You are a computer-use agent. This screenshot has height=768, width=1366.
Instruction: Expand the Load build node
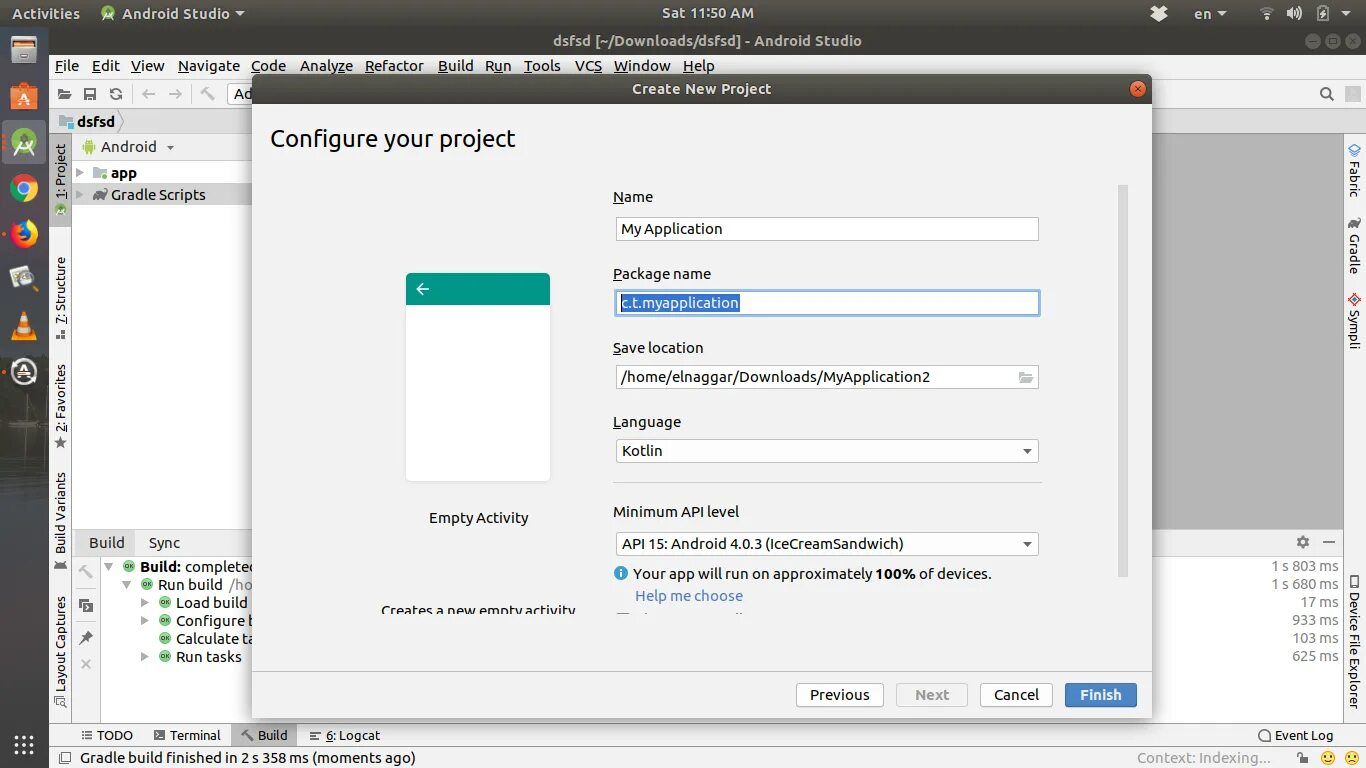(x=145, y=603)
